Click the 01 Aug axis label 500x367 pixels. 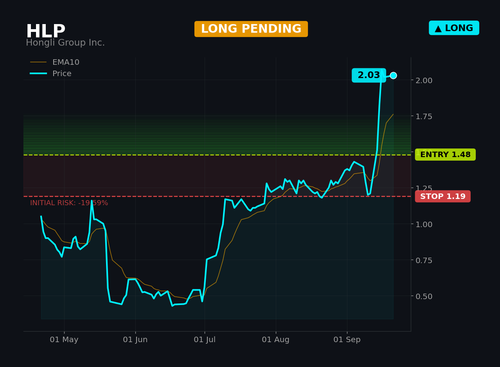coord(276,340)
